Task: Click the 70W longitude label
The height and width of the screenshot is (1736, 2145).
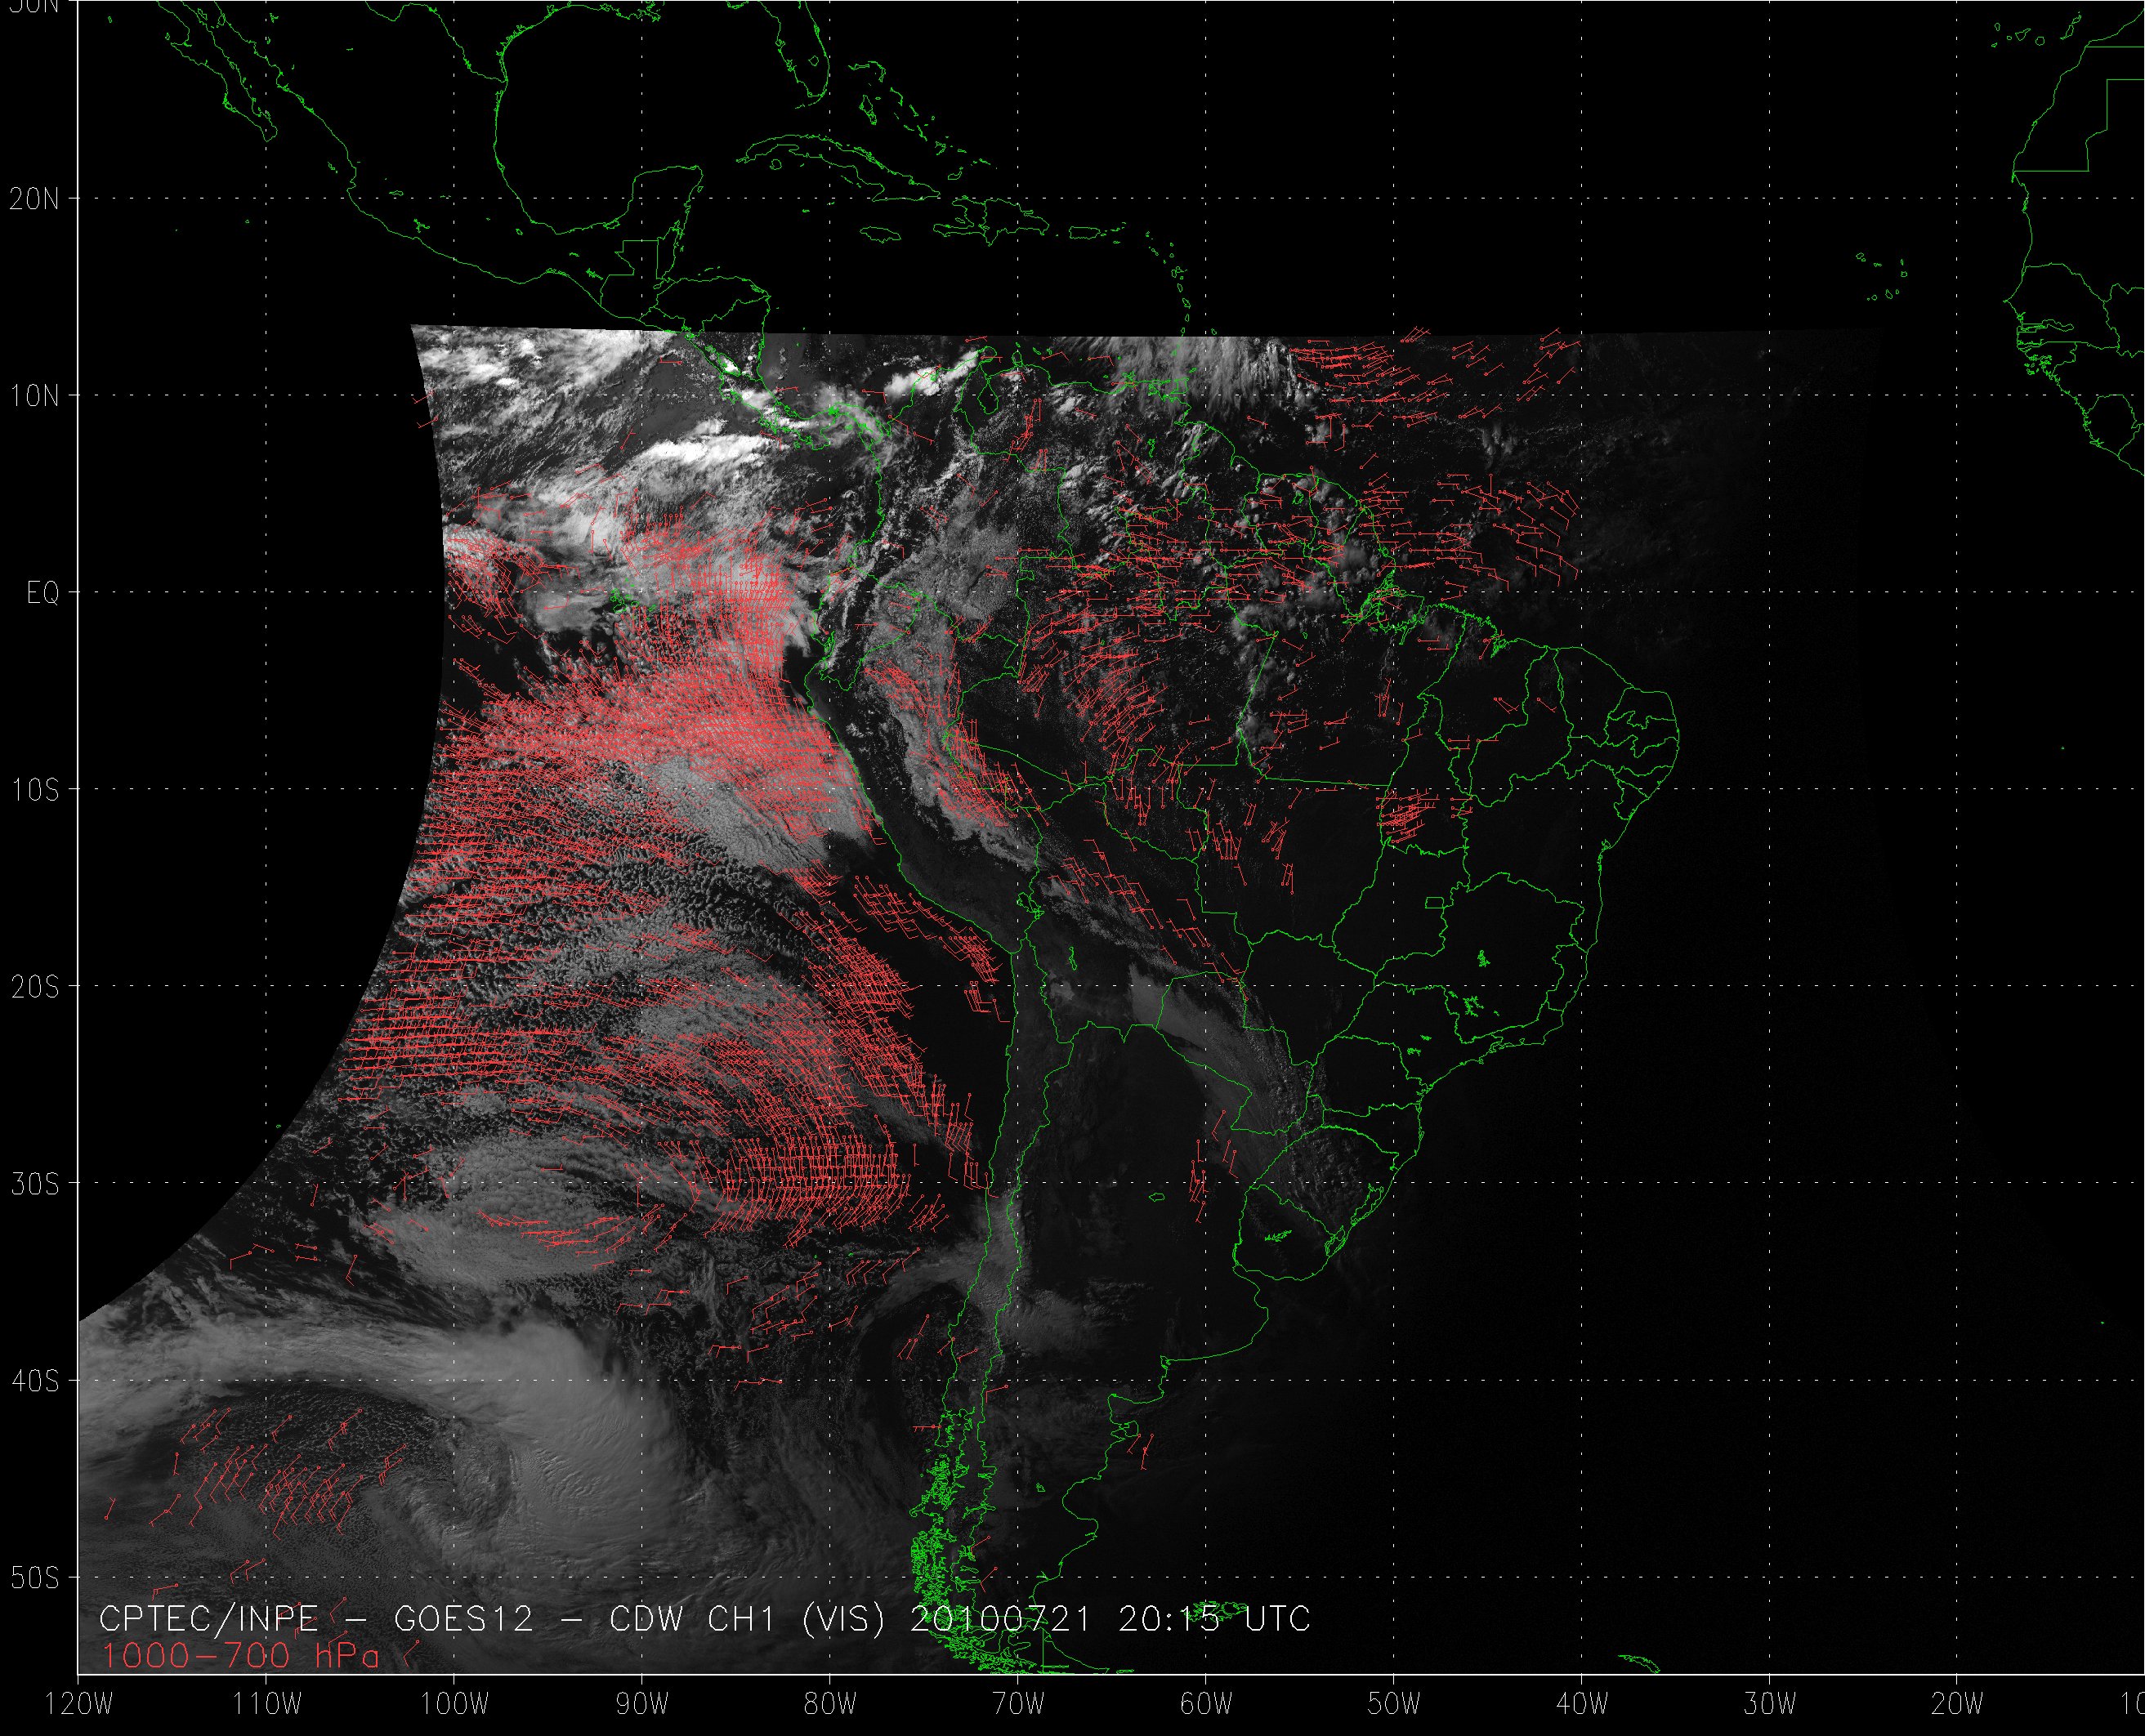Action: pos(1018,1704)
